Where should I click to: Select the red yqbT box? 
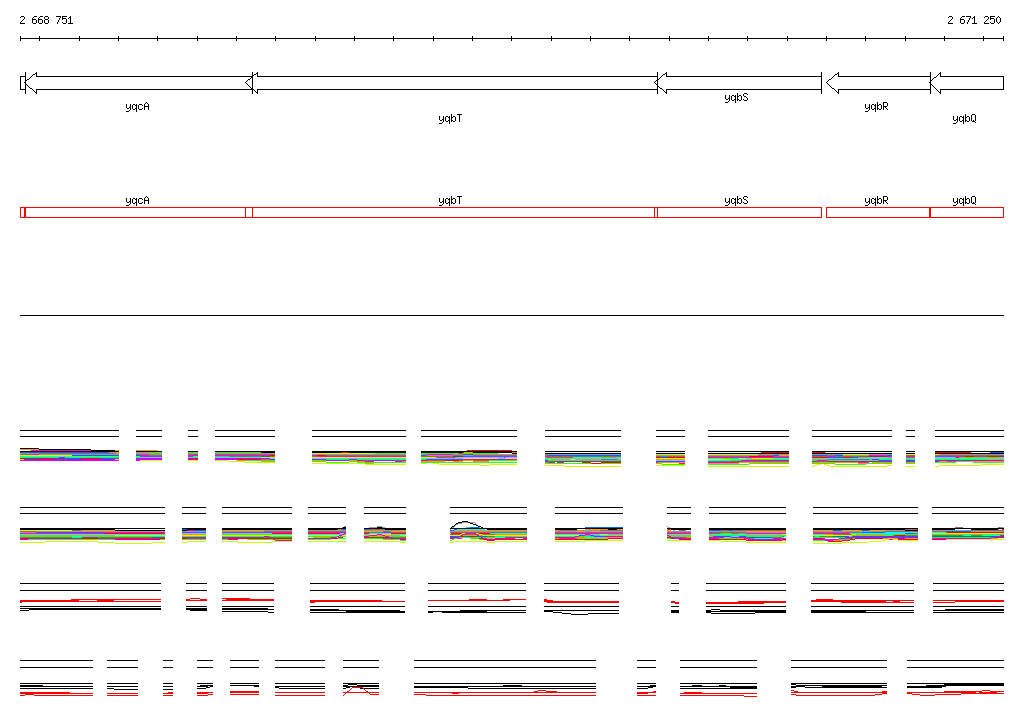point(453,212)
